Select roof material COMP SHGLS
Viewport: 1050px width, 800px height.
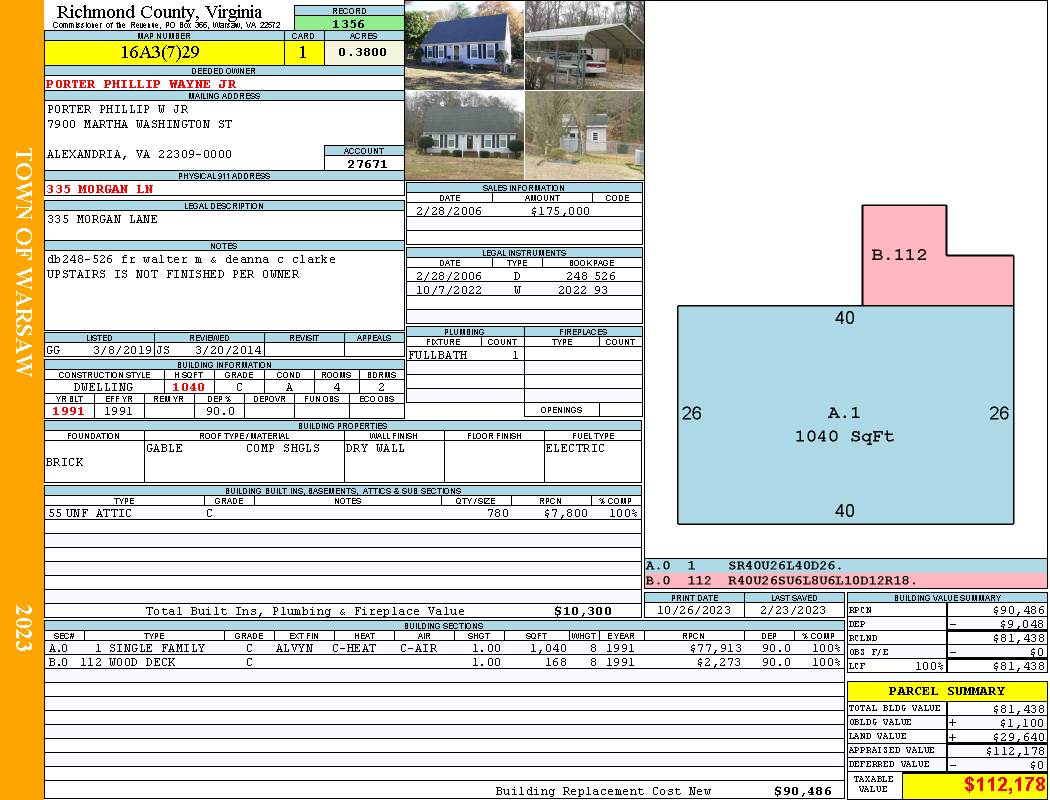point(283,448)
